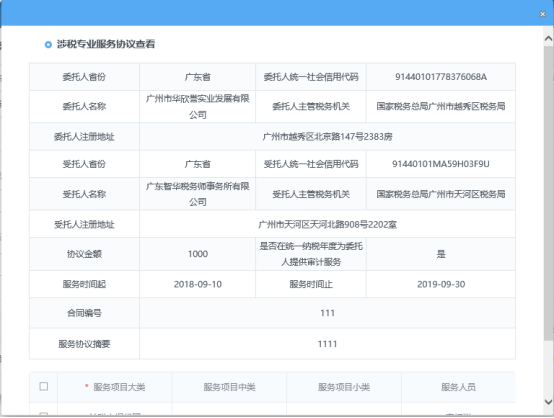Click the agreement amount value 1000

pos(198,254)
